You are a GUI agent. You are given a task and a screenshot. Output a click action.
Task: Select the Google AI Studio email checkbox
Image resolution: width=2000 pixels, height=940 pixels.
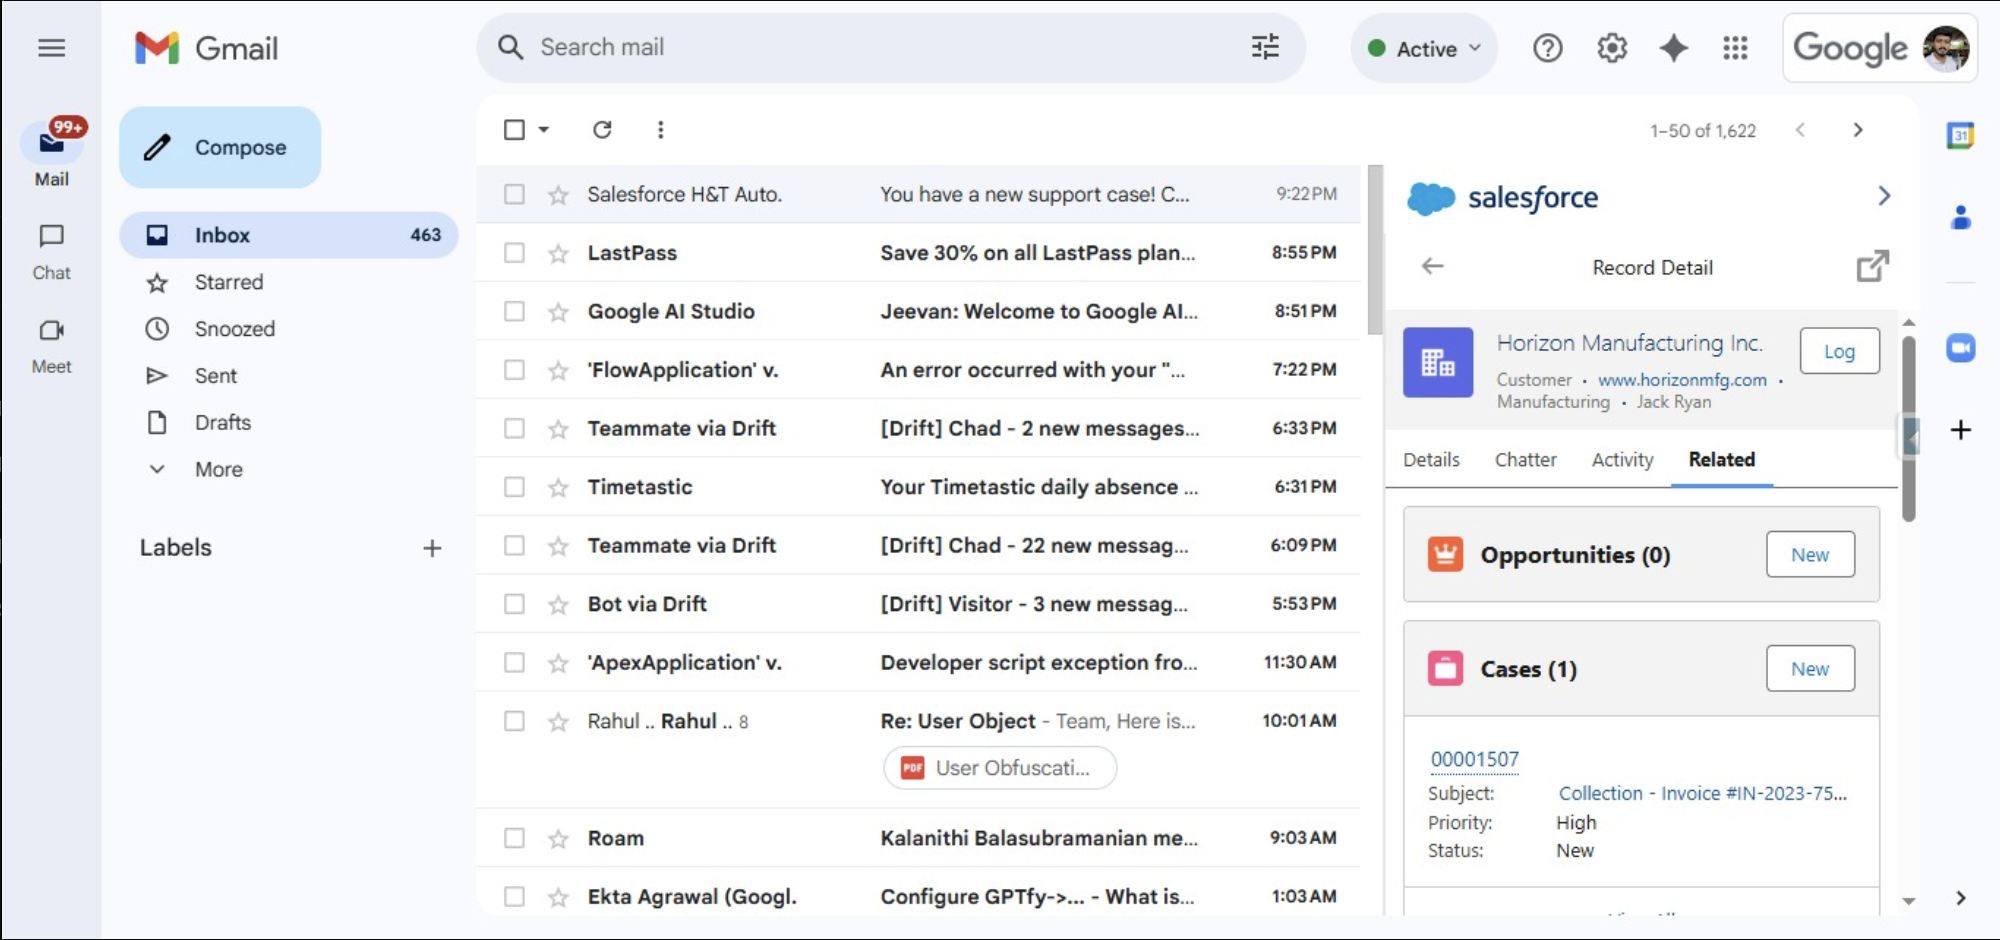pyautogui.click(x=514, y=311)
